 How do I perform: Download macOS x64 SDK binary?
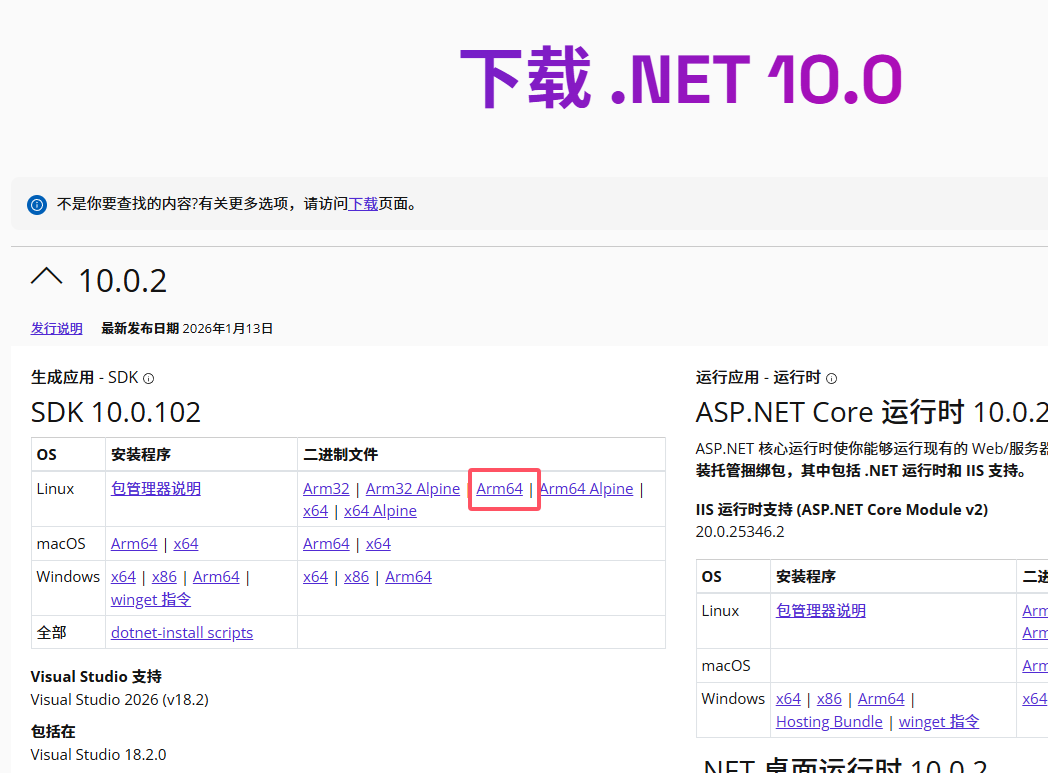click(x=378, y=543)
